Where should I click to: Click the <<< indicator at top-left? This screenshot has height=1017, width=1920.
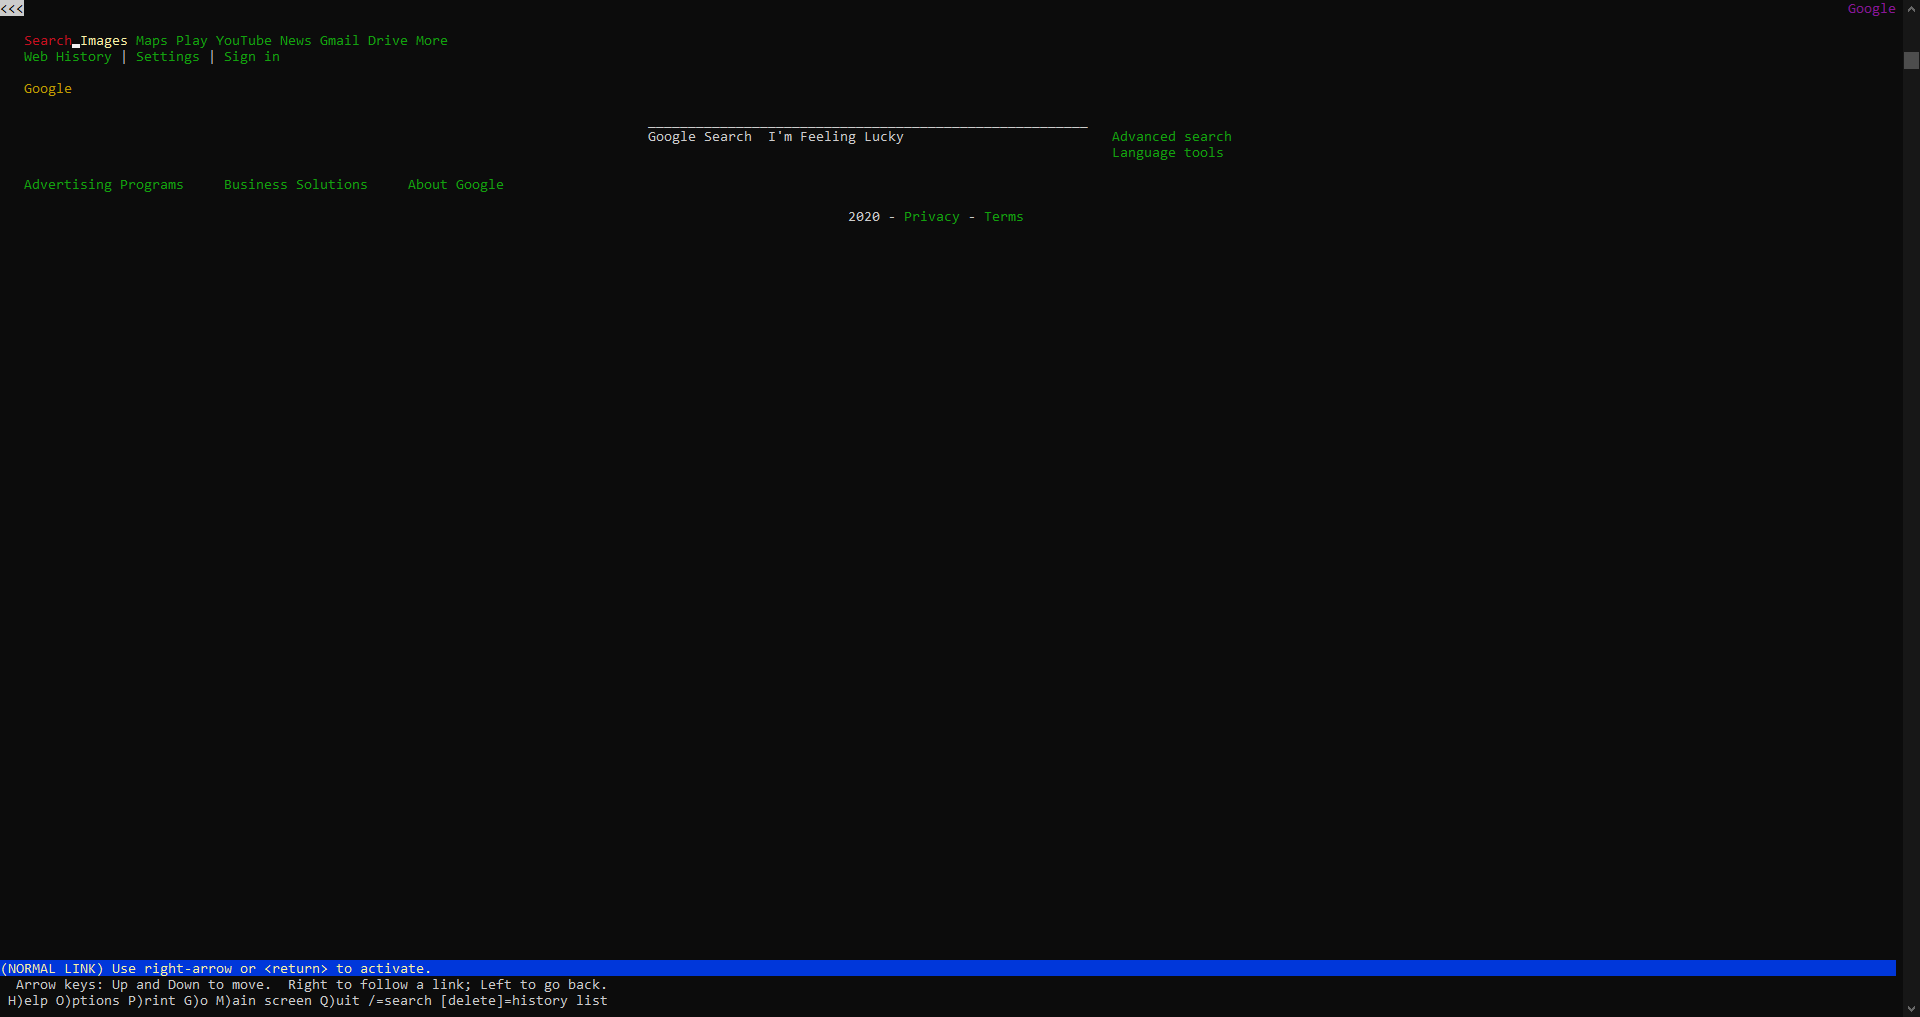(12, 9)
